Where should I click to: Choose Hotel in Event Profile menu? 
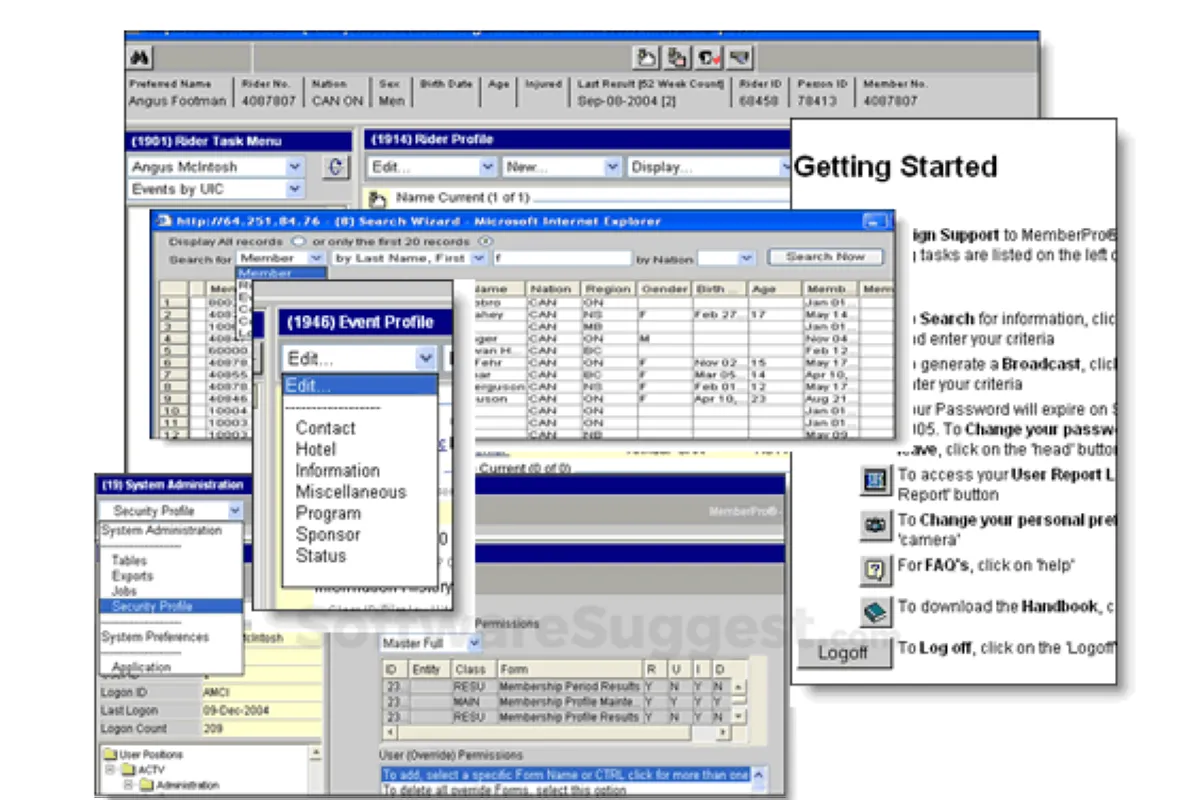point(315,449)
